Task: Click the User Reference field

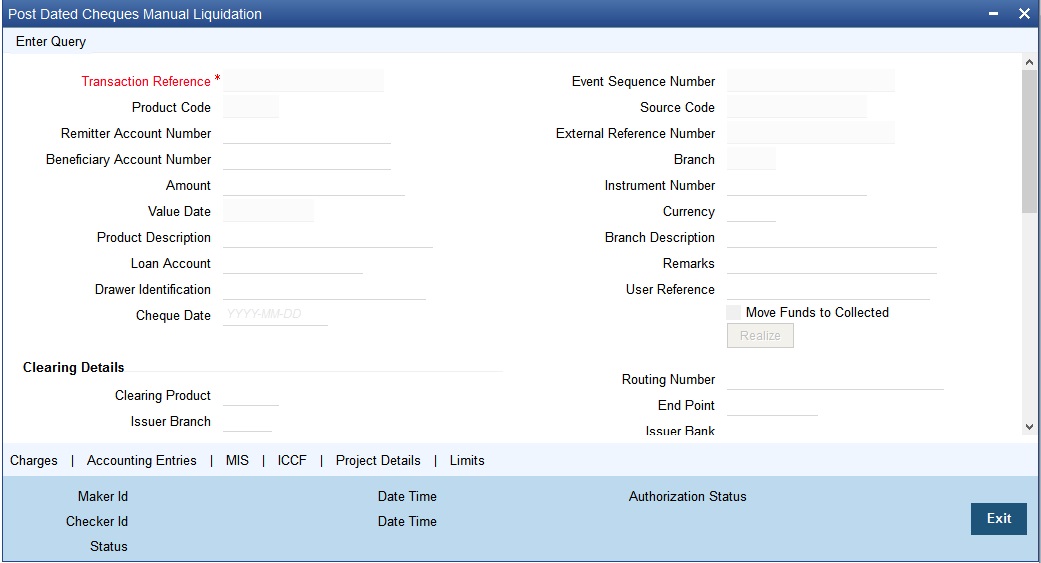Action: point(829,289)
